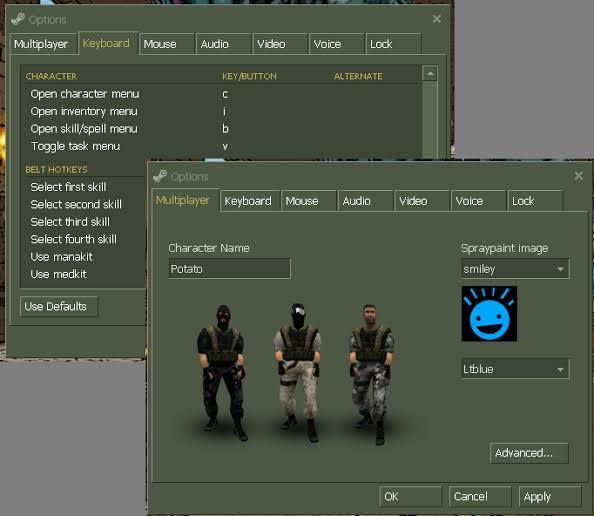
Task: Select 'Select fourth skill' binding row
Action: [x=84, y=239]
